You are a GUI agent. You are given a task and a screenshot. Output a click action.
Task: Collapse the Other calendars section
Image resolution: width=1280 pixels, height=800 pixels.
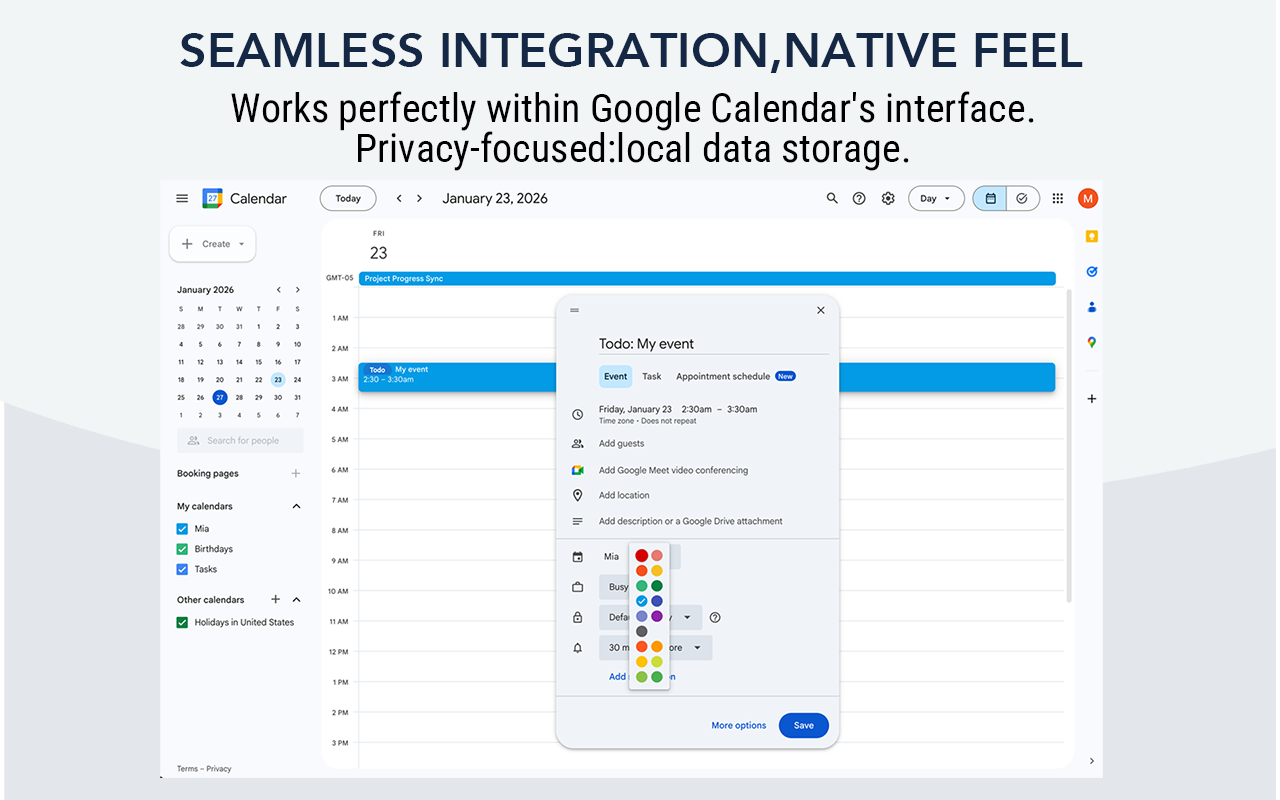(x=296, y=600)
